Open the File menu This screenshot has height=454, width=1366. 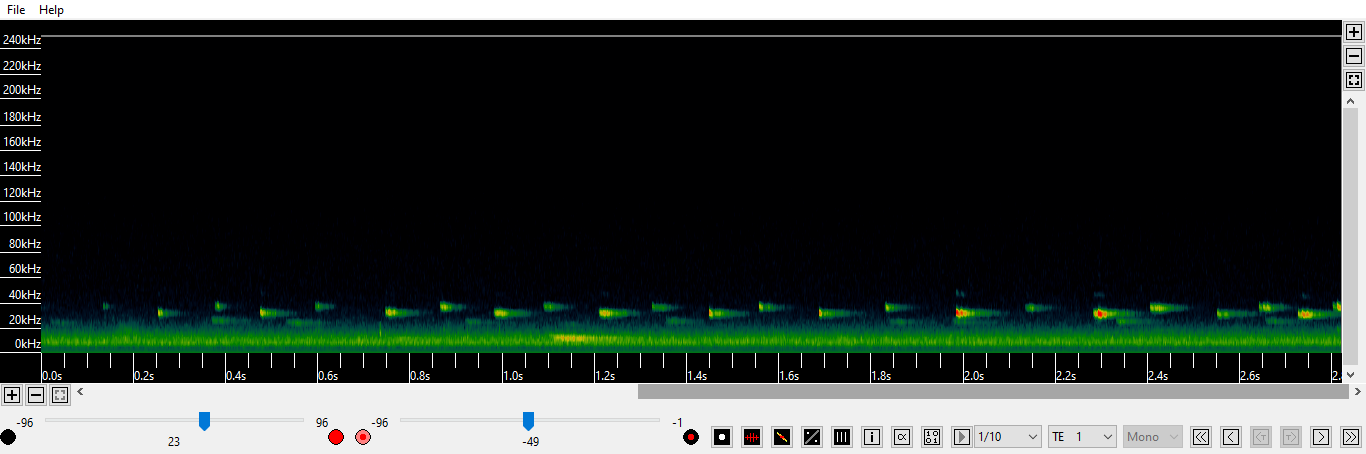[16, 9]
